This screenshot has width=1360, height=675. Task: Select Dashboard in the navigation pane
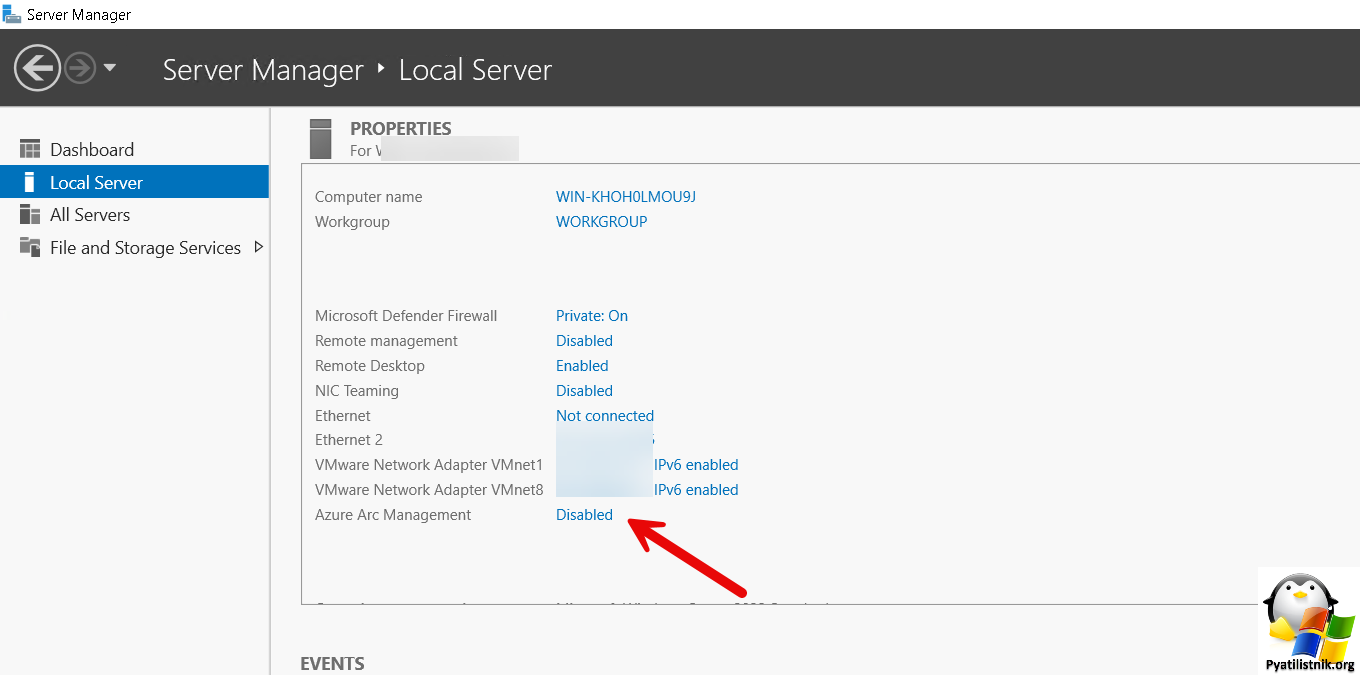coord(91,150)
